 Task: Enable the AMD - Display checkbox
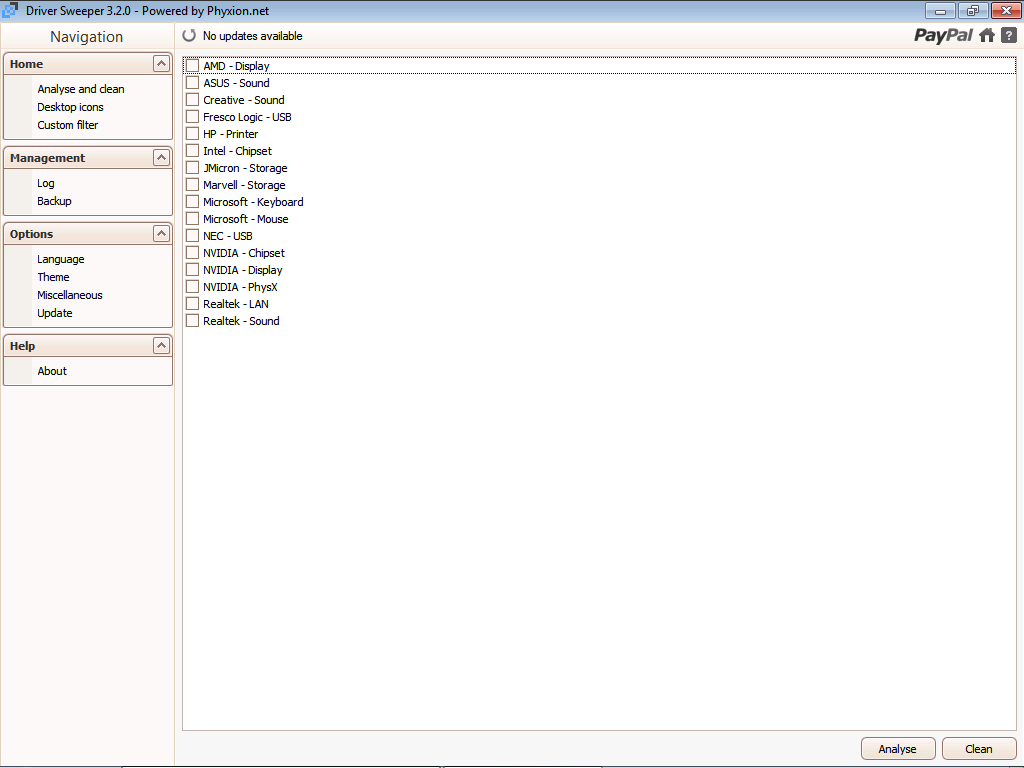pyautogui.click(x=193, y=66)
